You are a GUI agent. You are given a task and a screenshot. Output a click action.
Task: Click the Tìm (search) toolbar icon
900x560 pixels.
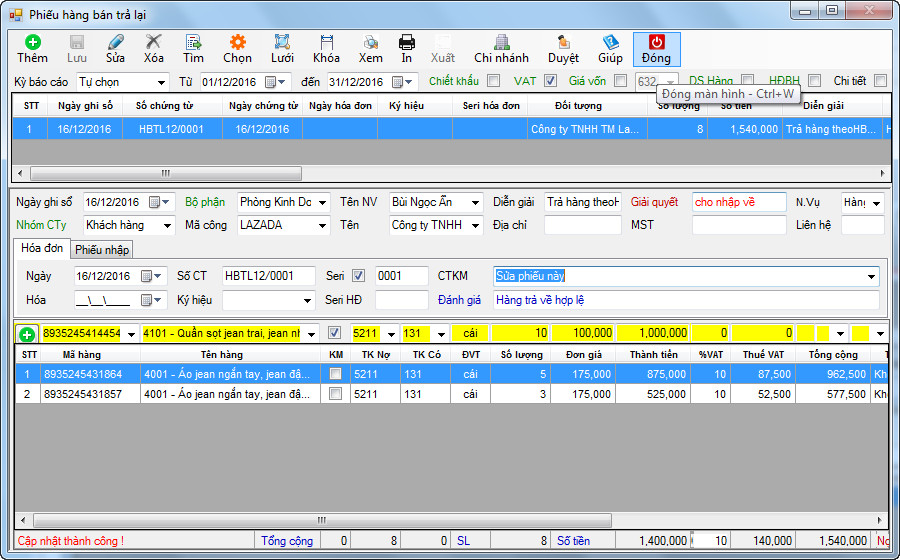click(x=193, y=42)
